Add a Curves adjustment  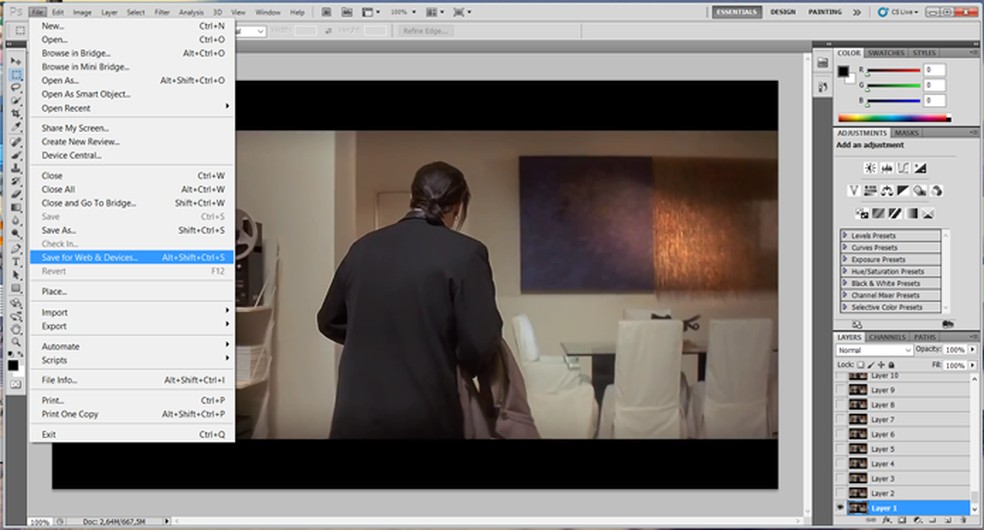tap(903, 167)
